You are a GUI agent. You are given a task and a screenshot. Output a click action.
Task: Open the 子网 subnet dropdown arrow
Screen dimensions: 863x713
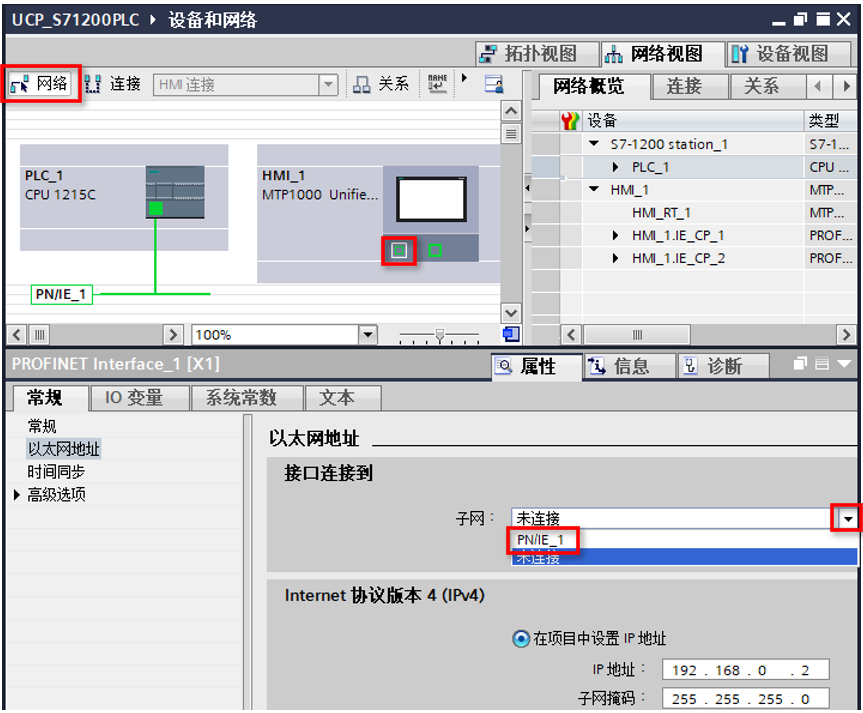coord(847,518)
